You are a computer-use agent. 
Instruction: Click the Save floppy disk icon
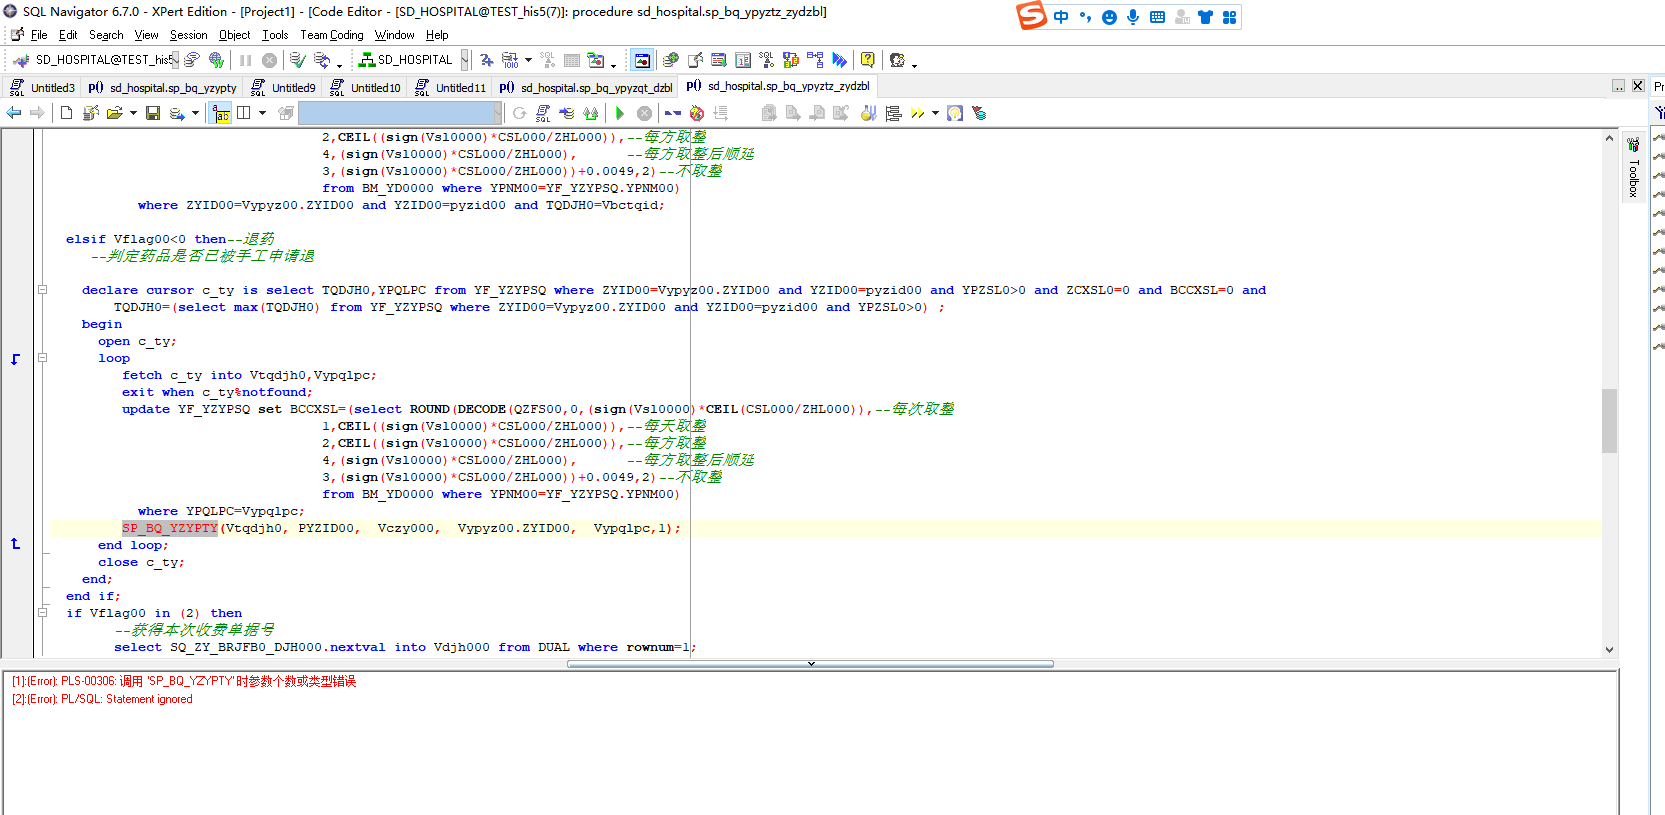coord(153,113)
